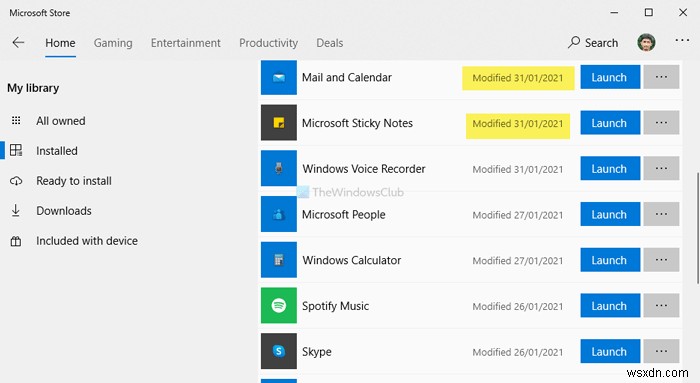Open more options for Microsoft People
This screenshot has width=700, height=383.
point(661,214)
